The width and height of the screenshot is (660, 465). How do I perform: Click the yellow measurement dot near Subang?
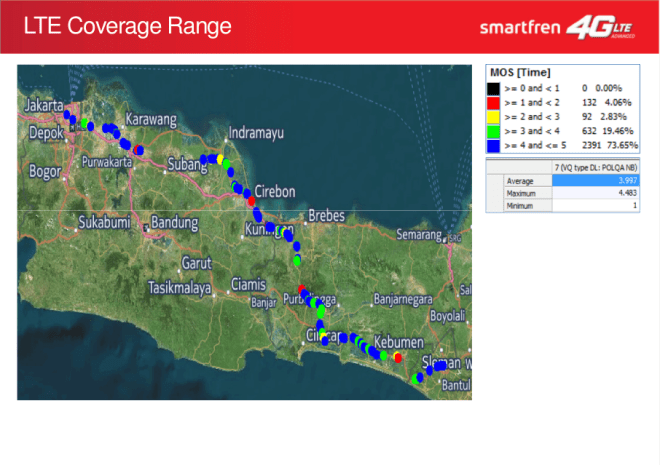click(x=220, y=159)
